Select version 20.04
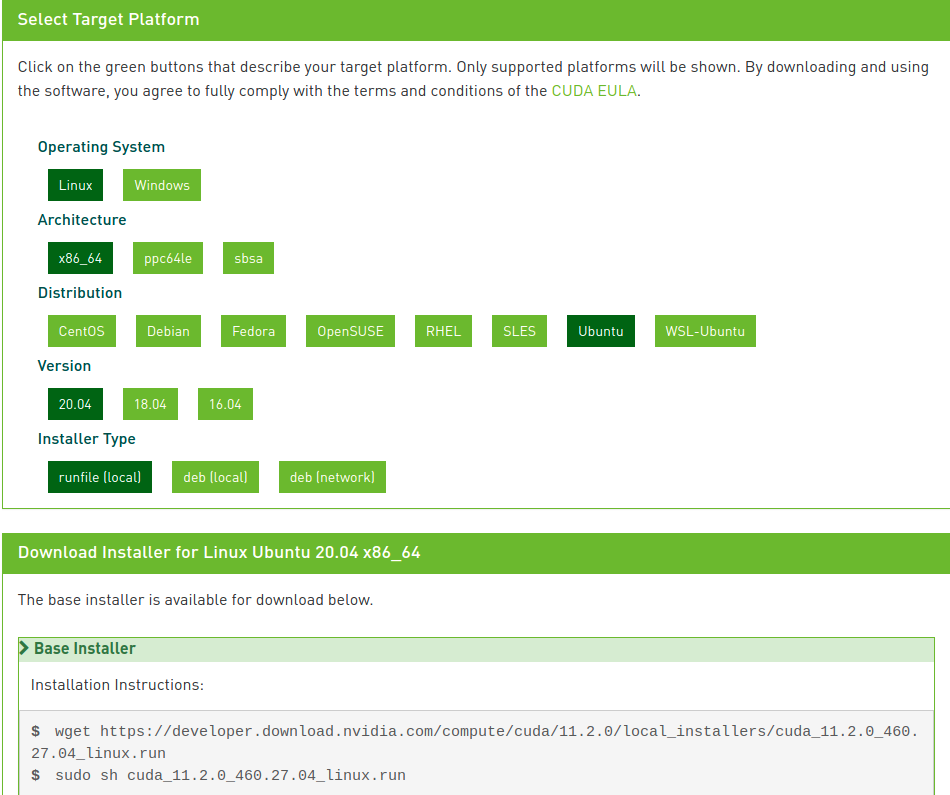The width and height of the screenshot is (950, 795). 75,404
